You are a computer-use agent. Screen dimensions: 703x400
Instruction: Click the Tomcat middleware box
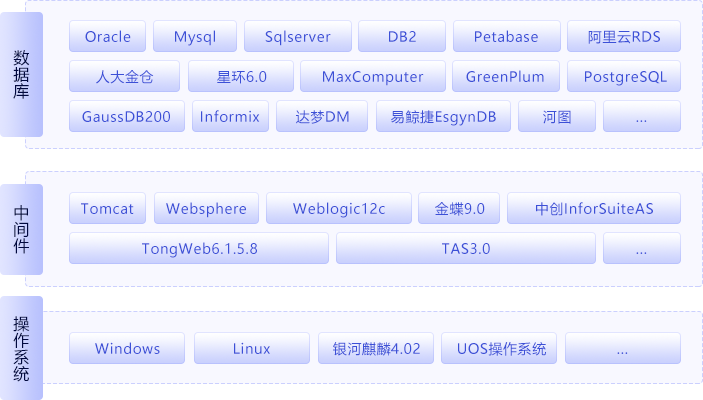pos(108,209)
